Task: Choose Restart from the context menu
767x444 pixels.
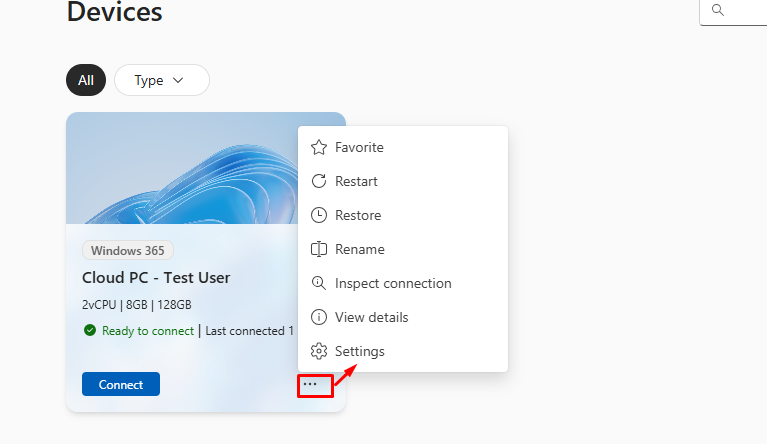Action: point(356,182)
